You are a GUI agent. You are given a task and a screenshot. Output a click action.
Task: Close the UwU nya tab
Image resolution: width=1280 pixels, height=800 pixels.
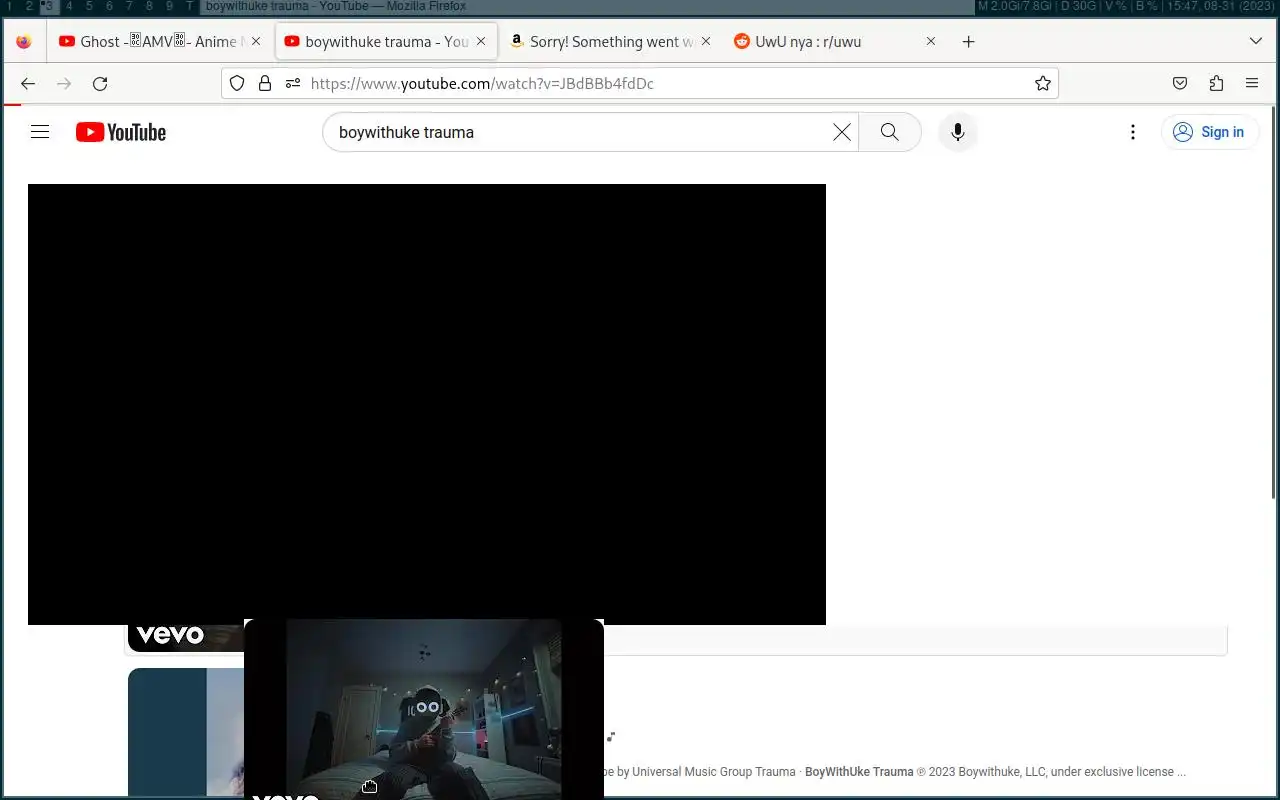[931, 41]
